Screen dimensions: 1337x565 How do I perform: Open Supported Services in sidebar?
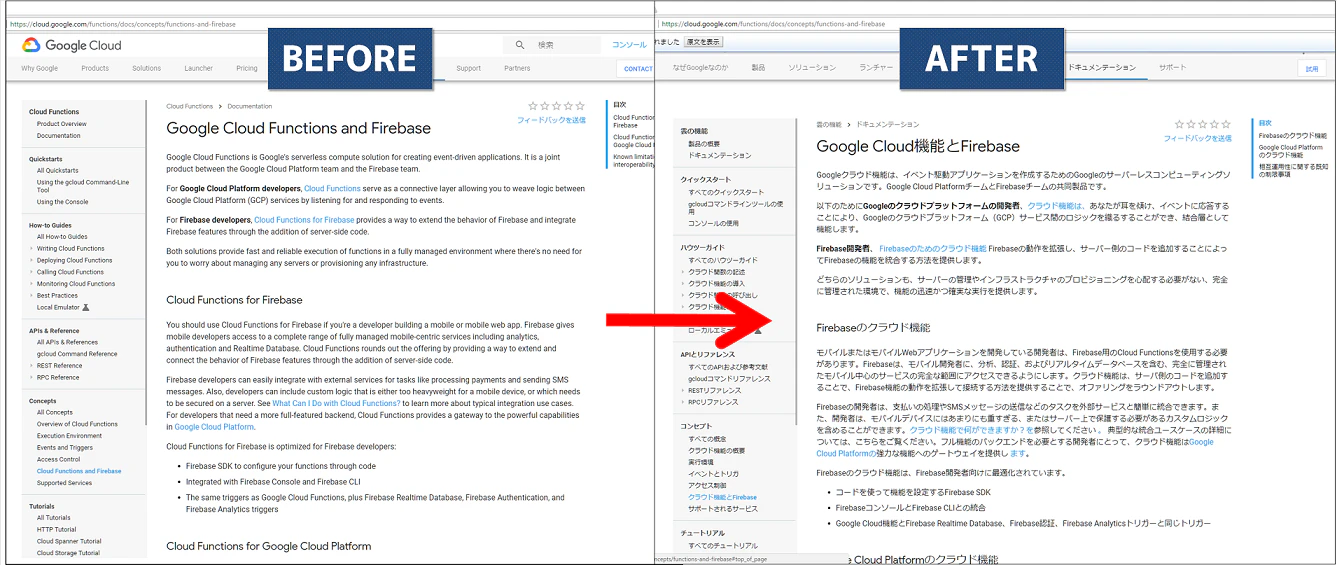(64, 483)
